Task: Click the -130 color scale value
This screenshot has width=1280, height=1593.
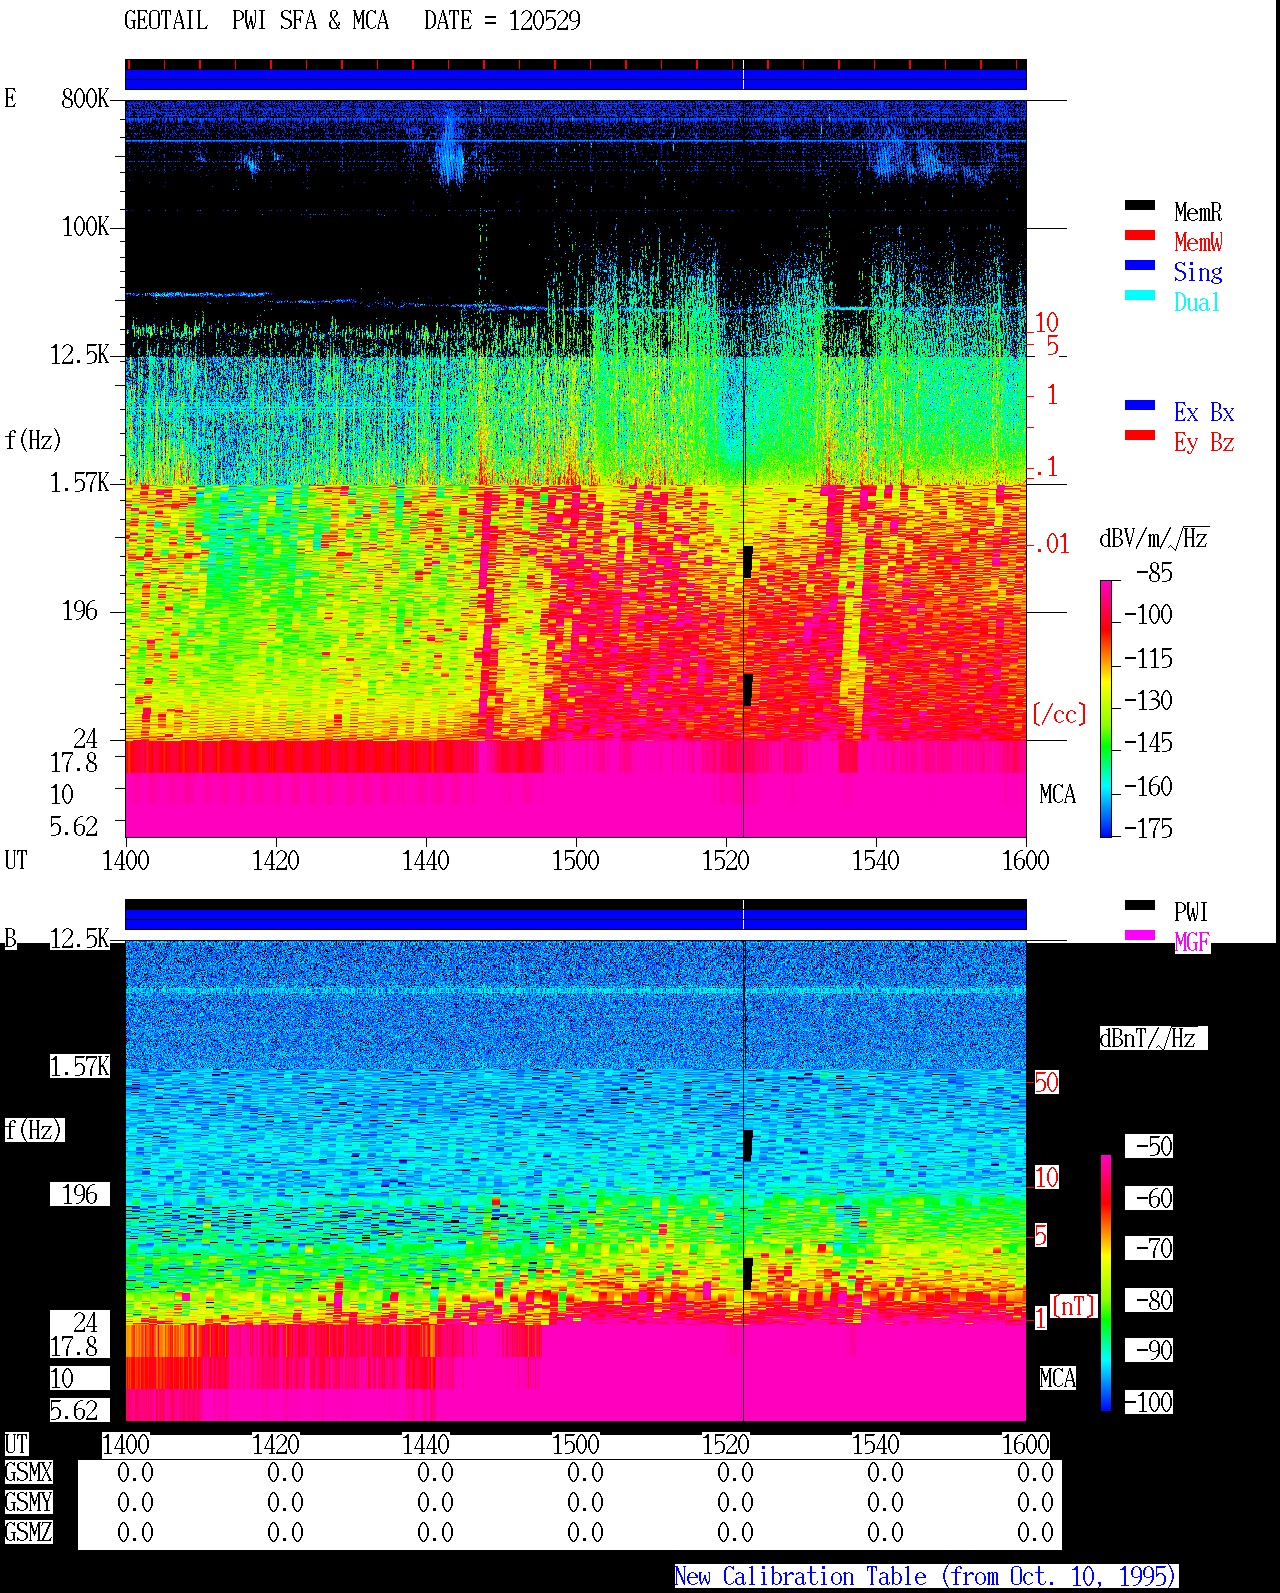Action: pos(1148,700)
